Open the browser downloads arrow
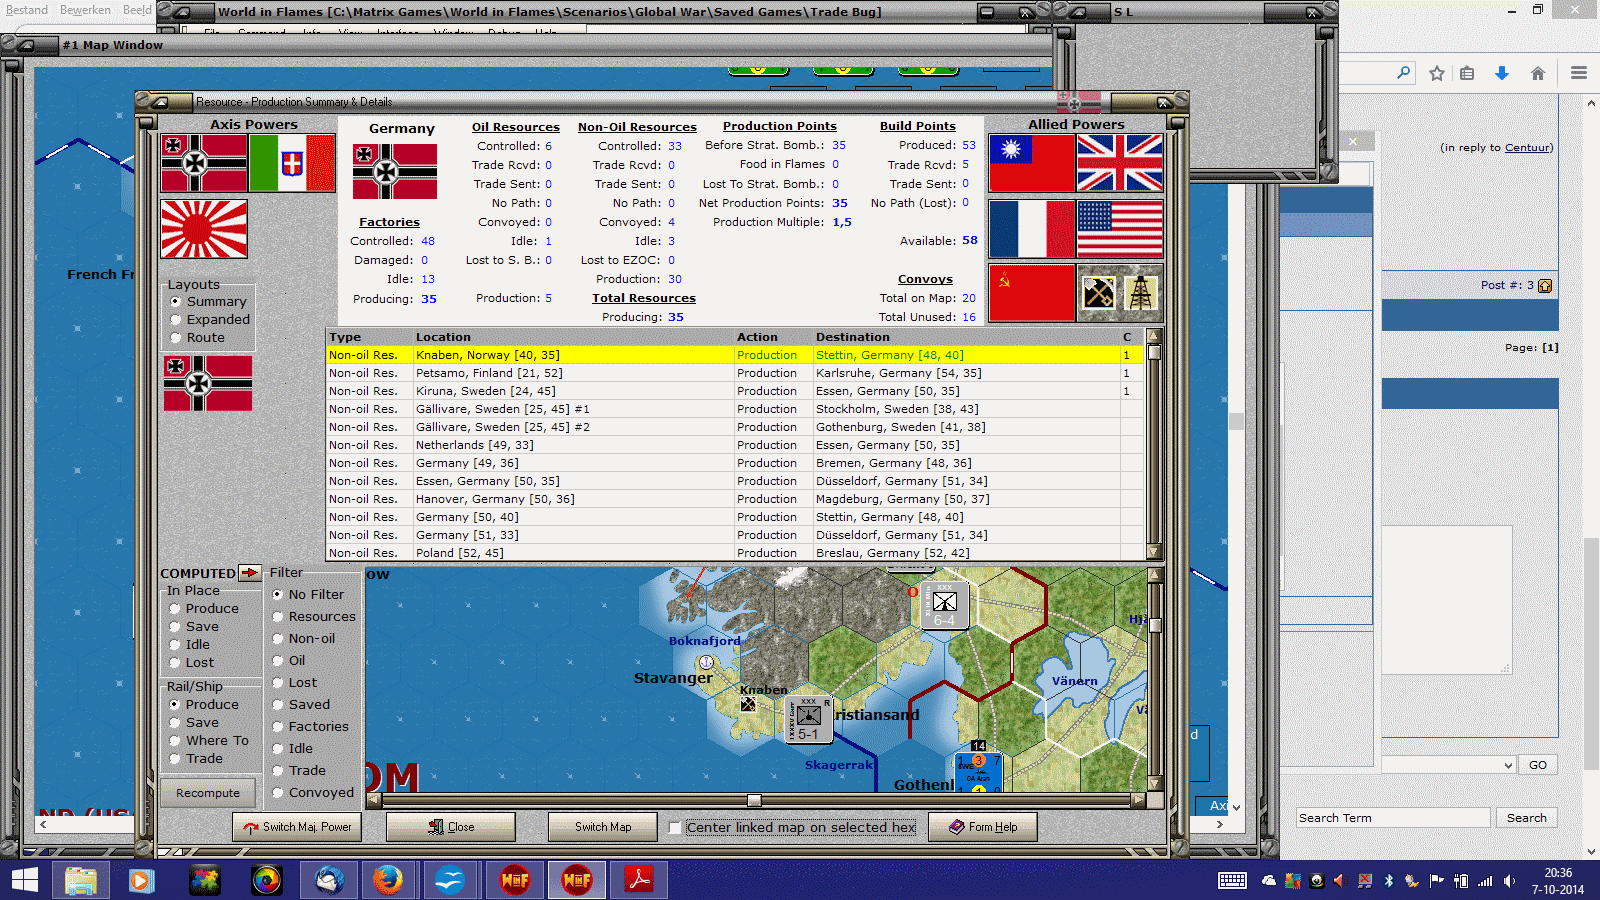The width and height of the screenshot is (1600, 900). click(1502, 73)
